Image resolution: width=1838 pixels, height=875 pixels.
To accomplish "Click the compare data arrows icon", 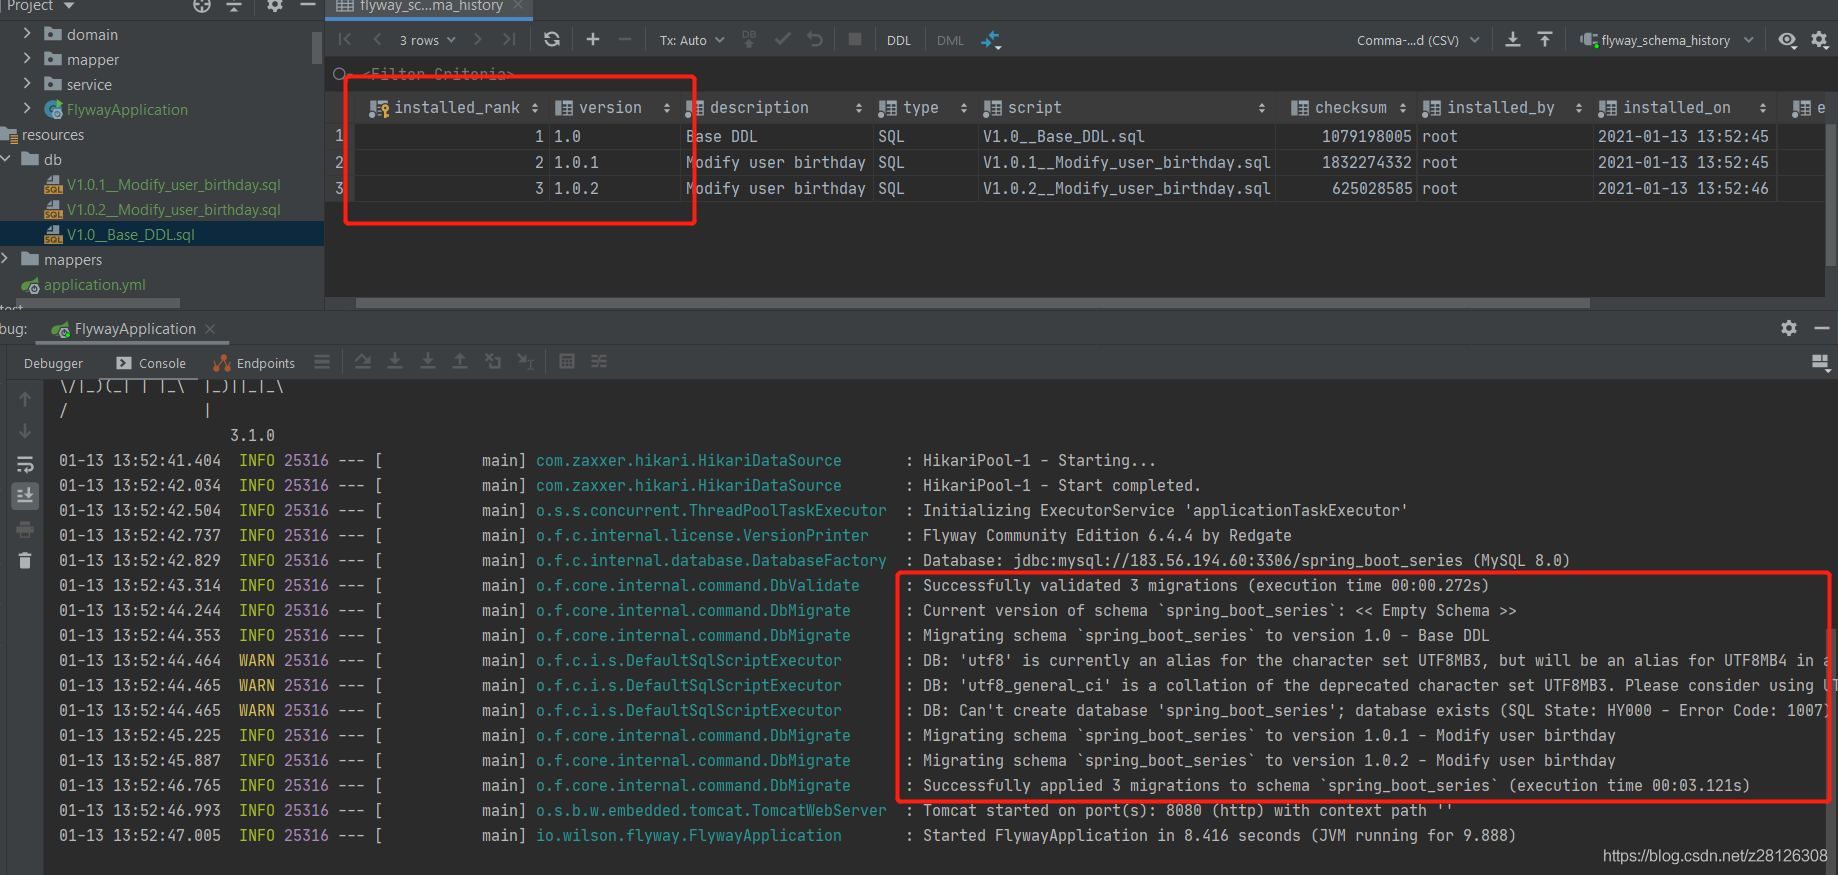I will 990,40.
